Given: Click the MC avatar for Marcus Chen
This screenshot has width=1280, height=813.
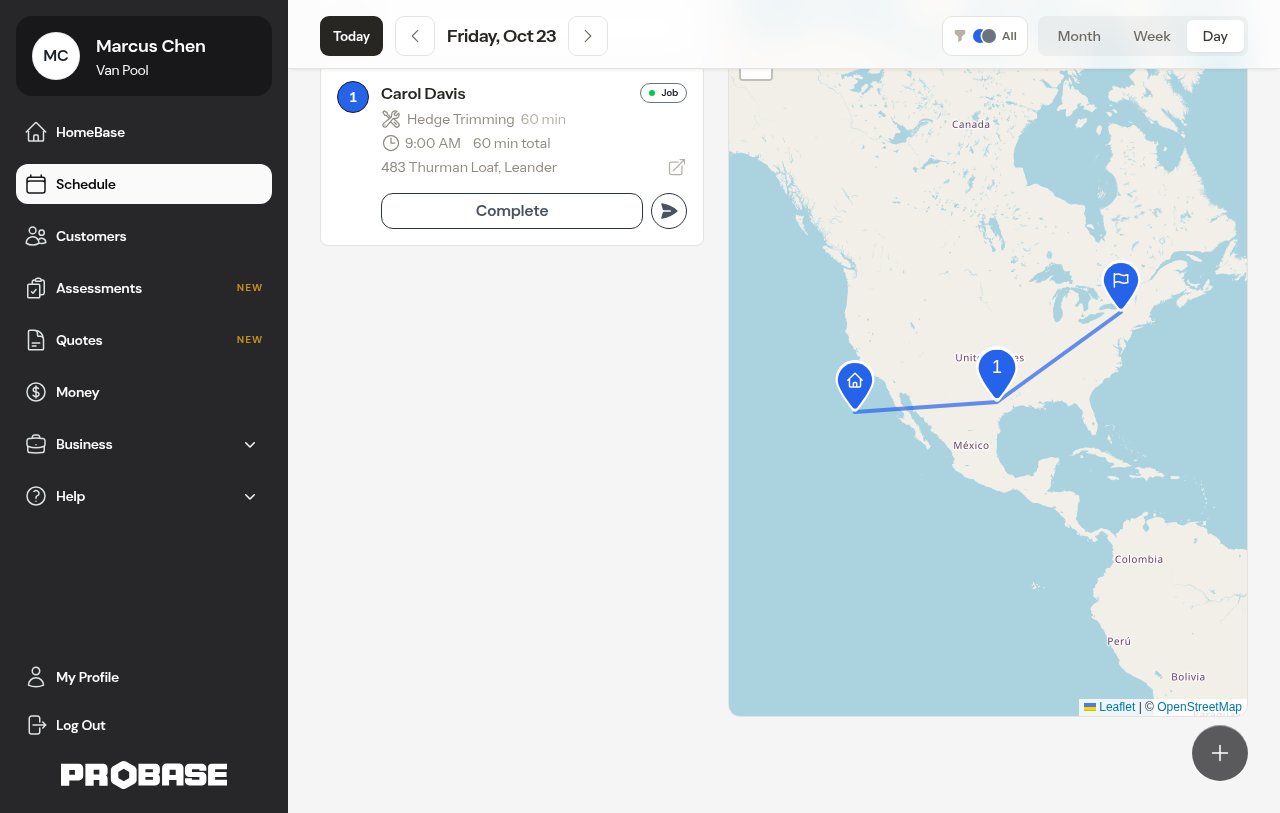Looking at the screenshot, I should coord(56,56).
